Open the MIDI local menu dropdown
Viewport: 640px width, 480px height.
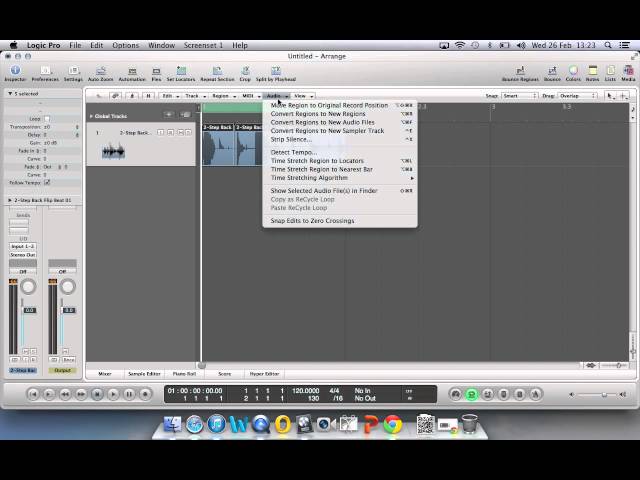click(x=251, y=96)
